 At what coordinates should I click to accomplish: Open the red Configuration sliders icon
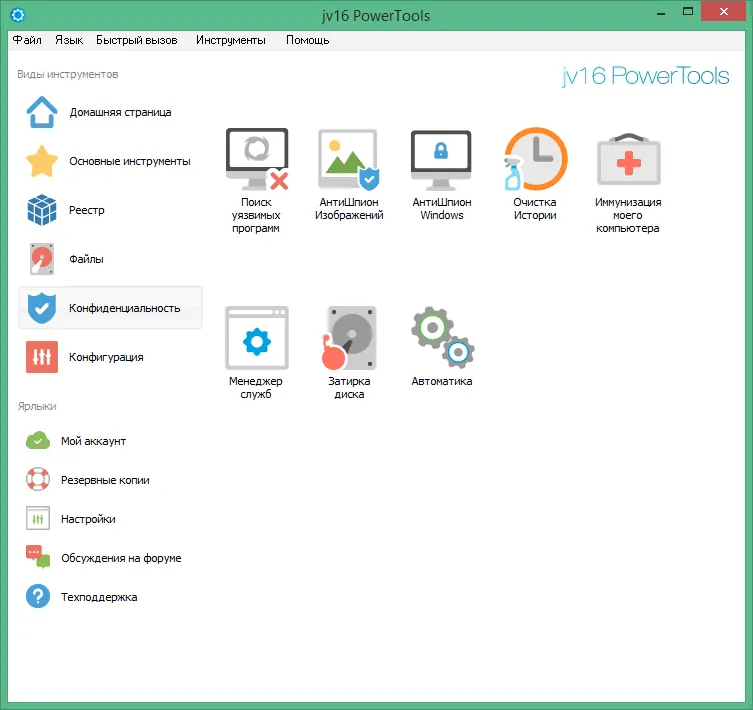42,357
